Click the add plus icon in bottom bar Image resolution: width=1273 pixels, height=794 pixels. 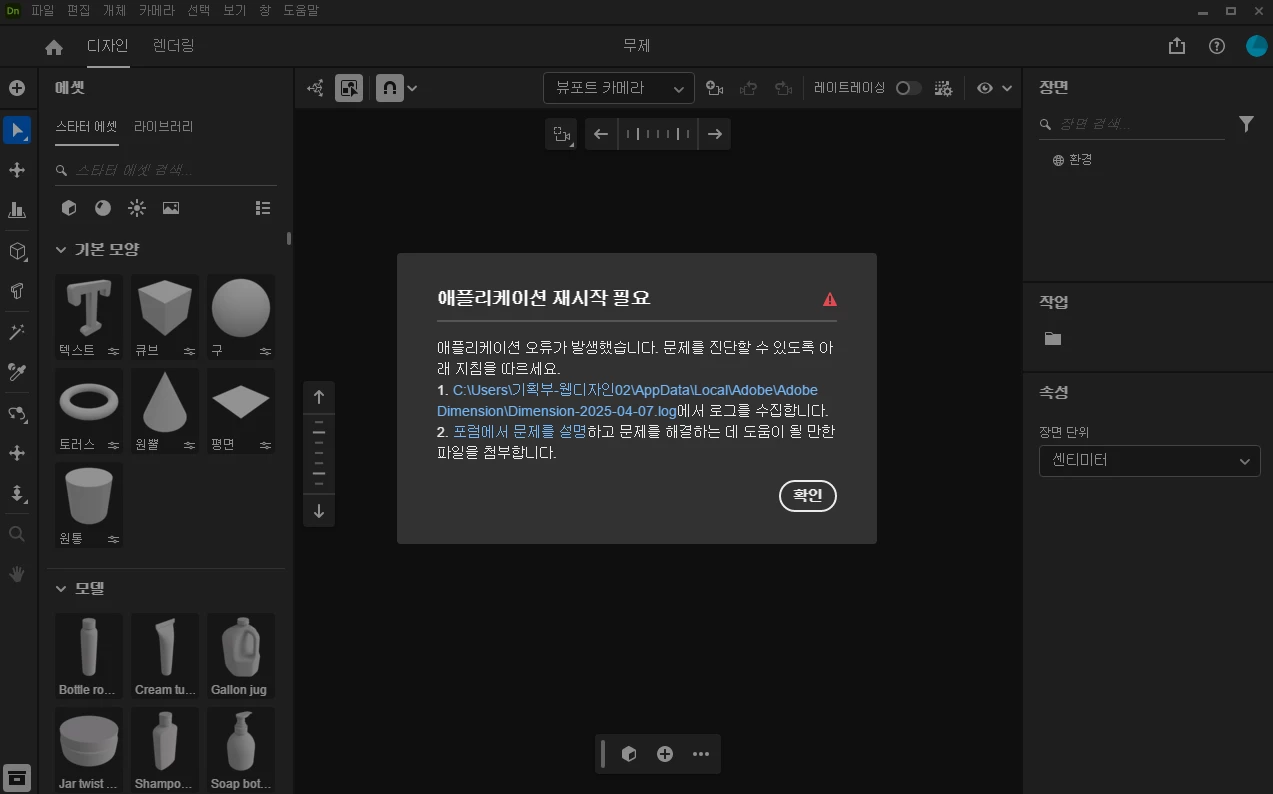coord(665,754)
